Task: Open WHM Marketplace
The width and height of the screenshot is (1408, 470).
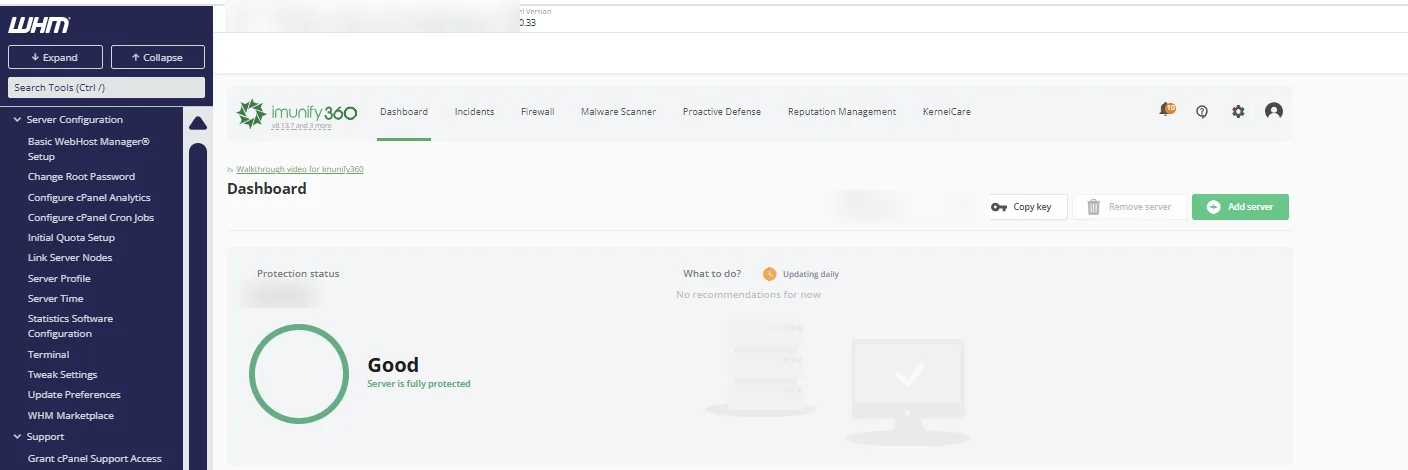Action: (x=71, y=416)
